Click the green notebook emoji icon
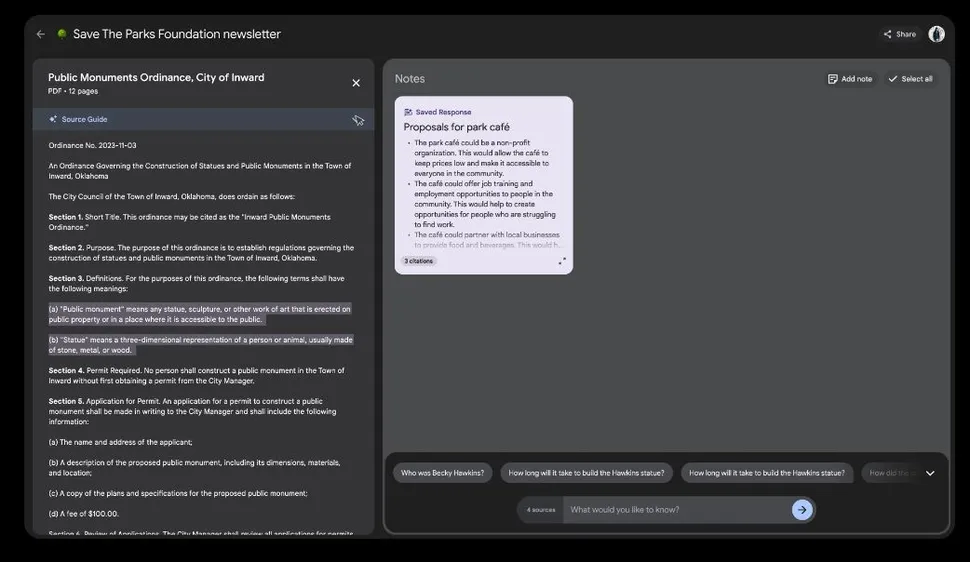This screenshot has height=562, width=970. [62, 34]
